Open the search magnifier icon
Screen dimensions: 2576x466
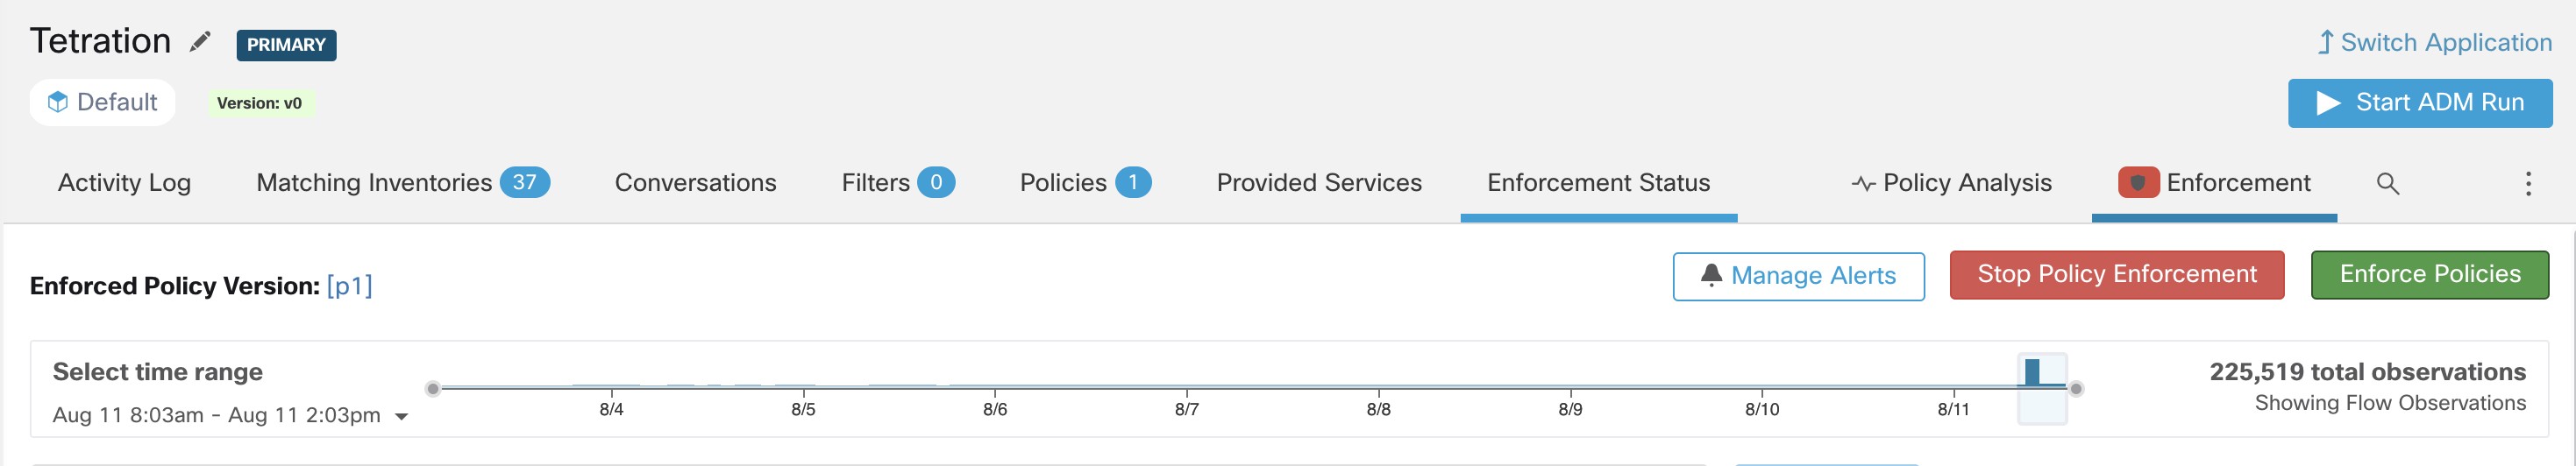2387,183
